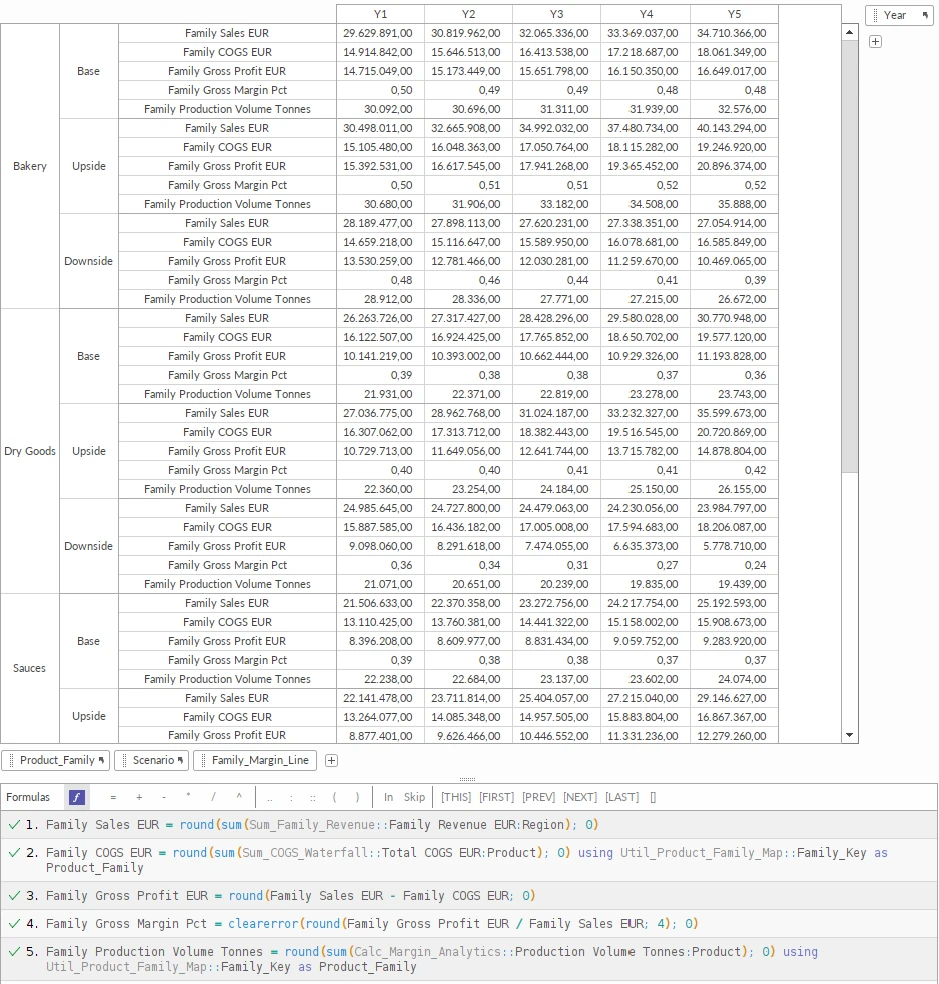
Task: Insert the In keyword
Action: point(389,797)
